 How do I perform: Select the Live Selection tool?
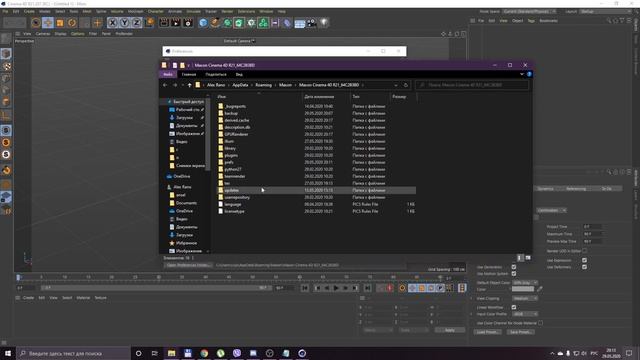coord(36,23)
